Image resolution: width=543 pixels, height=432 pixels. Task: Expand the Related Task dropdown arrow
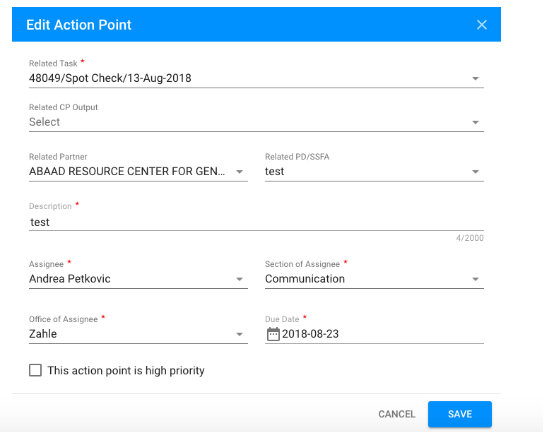tap(475, 79)
